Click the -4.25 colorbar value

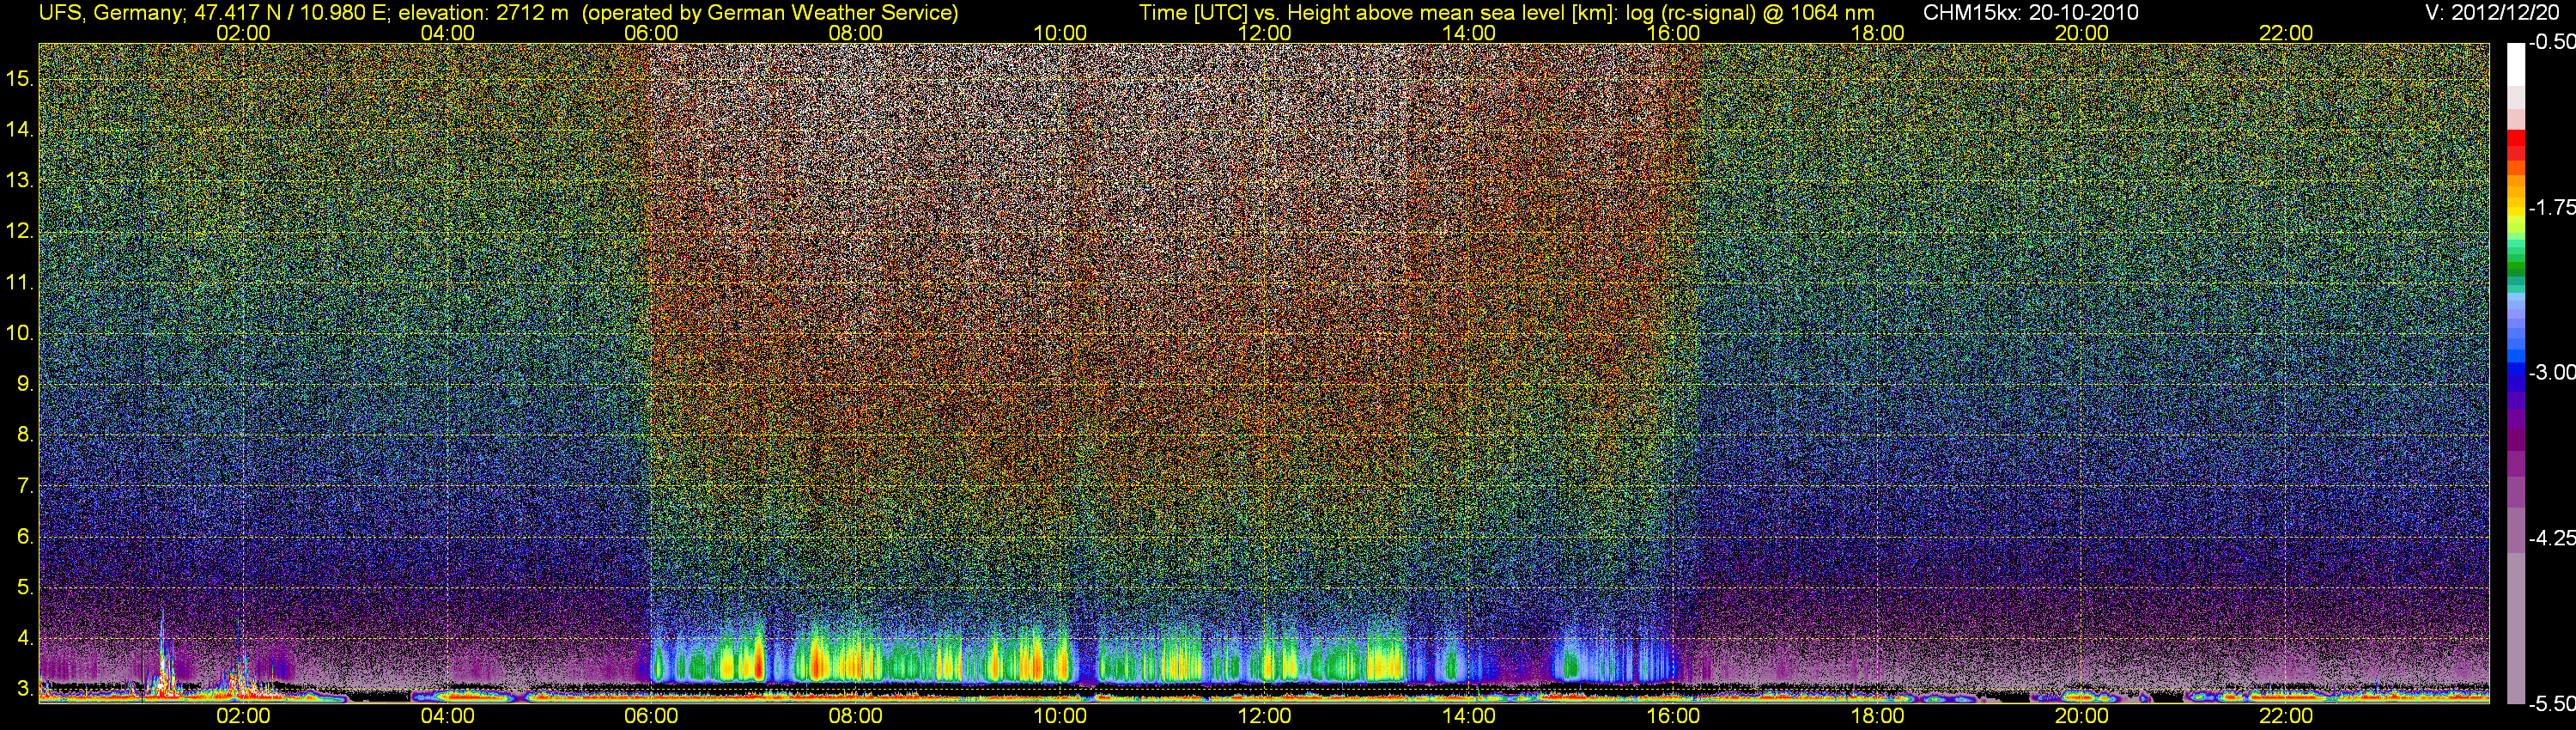(2551, 538)
